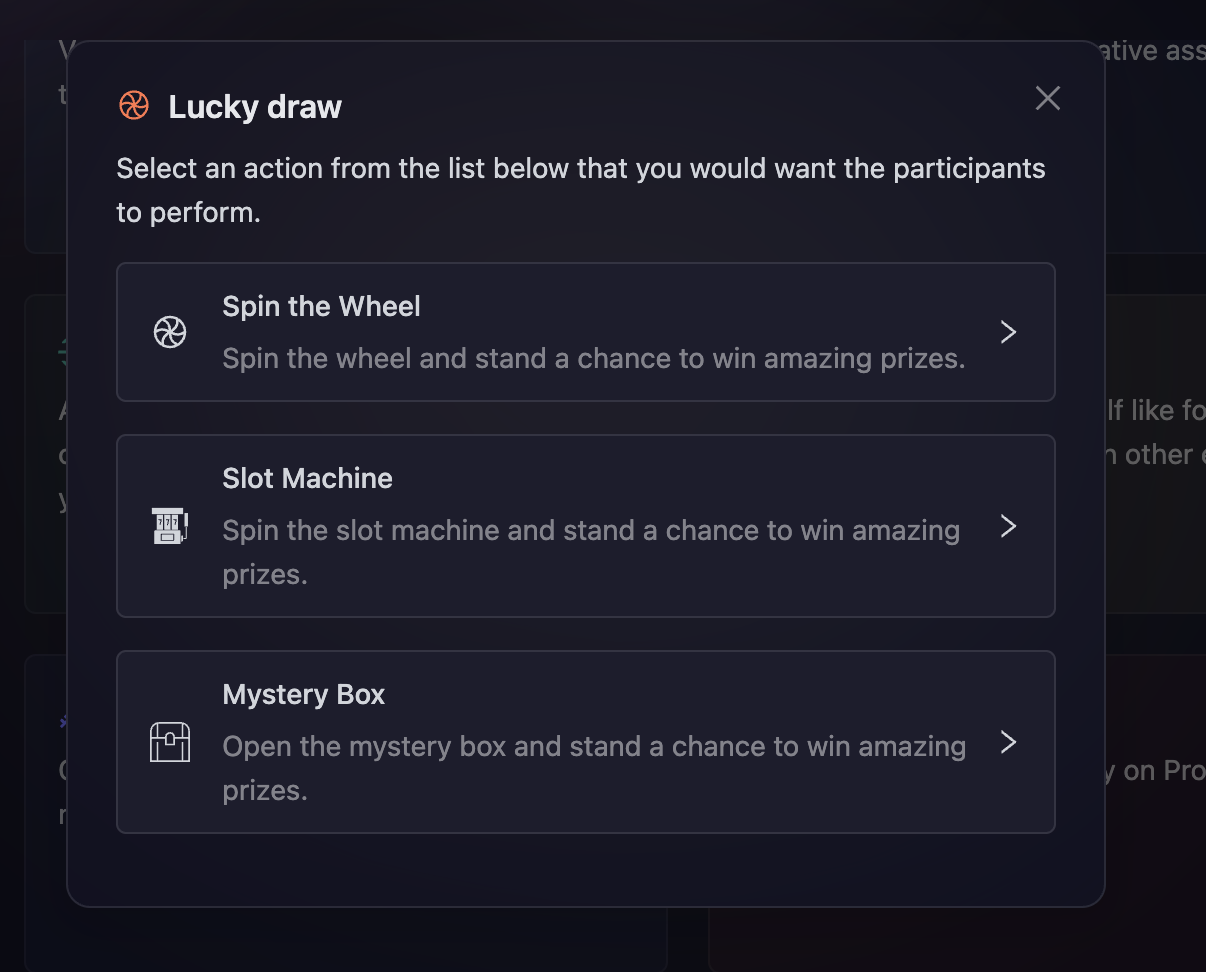Choose the Slot Machine action card
The image size is (1206, 972).
point(586,526)
